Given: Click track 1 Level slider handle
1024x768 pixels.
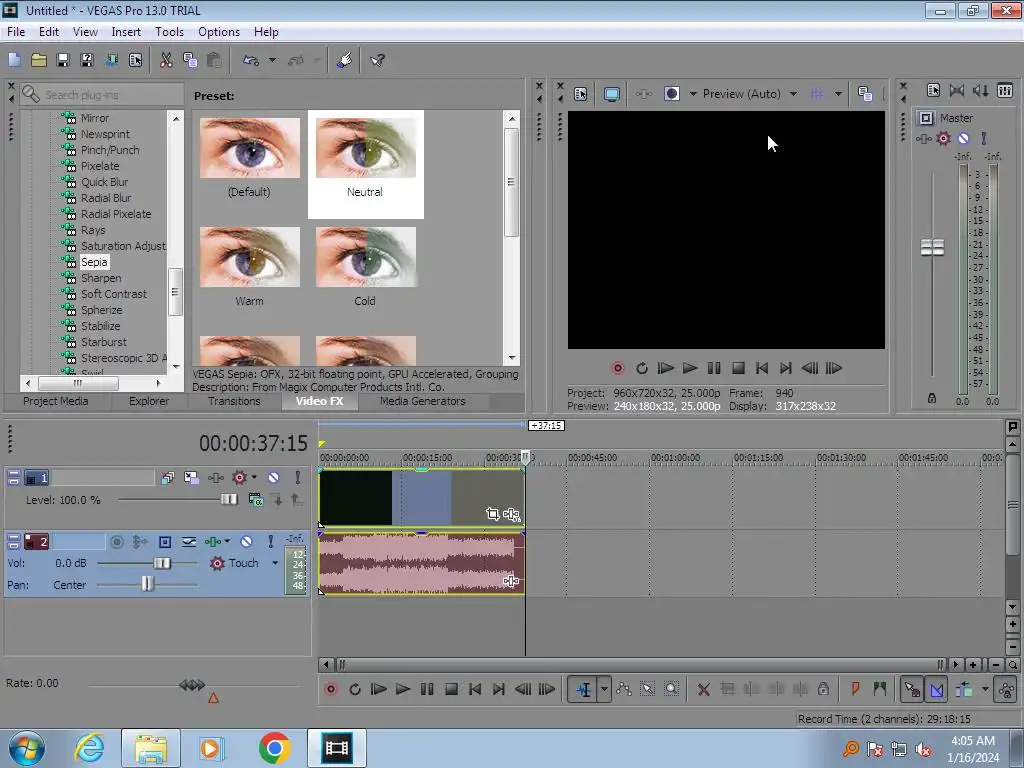Looking at the screenshot, I should [229, 500].
